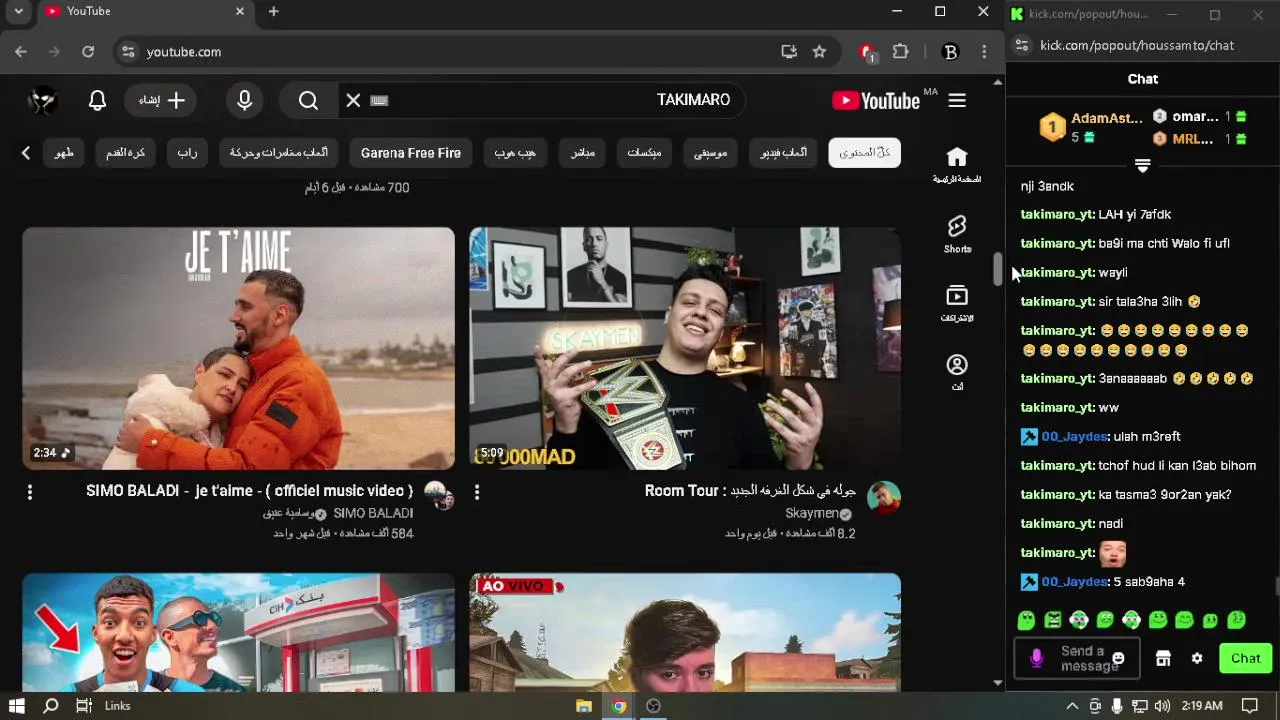The height and width of the screenshot is (720, 1280).
Task: Open Subscriptions icon in YouTube sidebar
Action: coord(957,303)
